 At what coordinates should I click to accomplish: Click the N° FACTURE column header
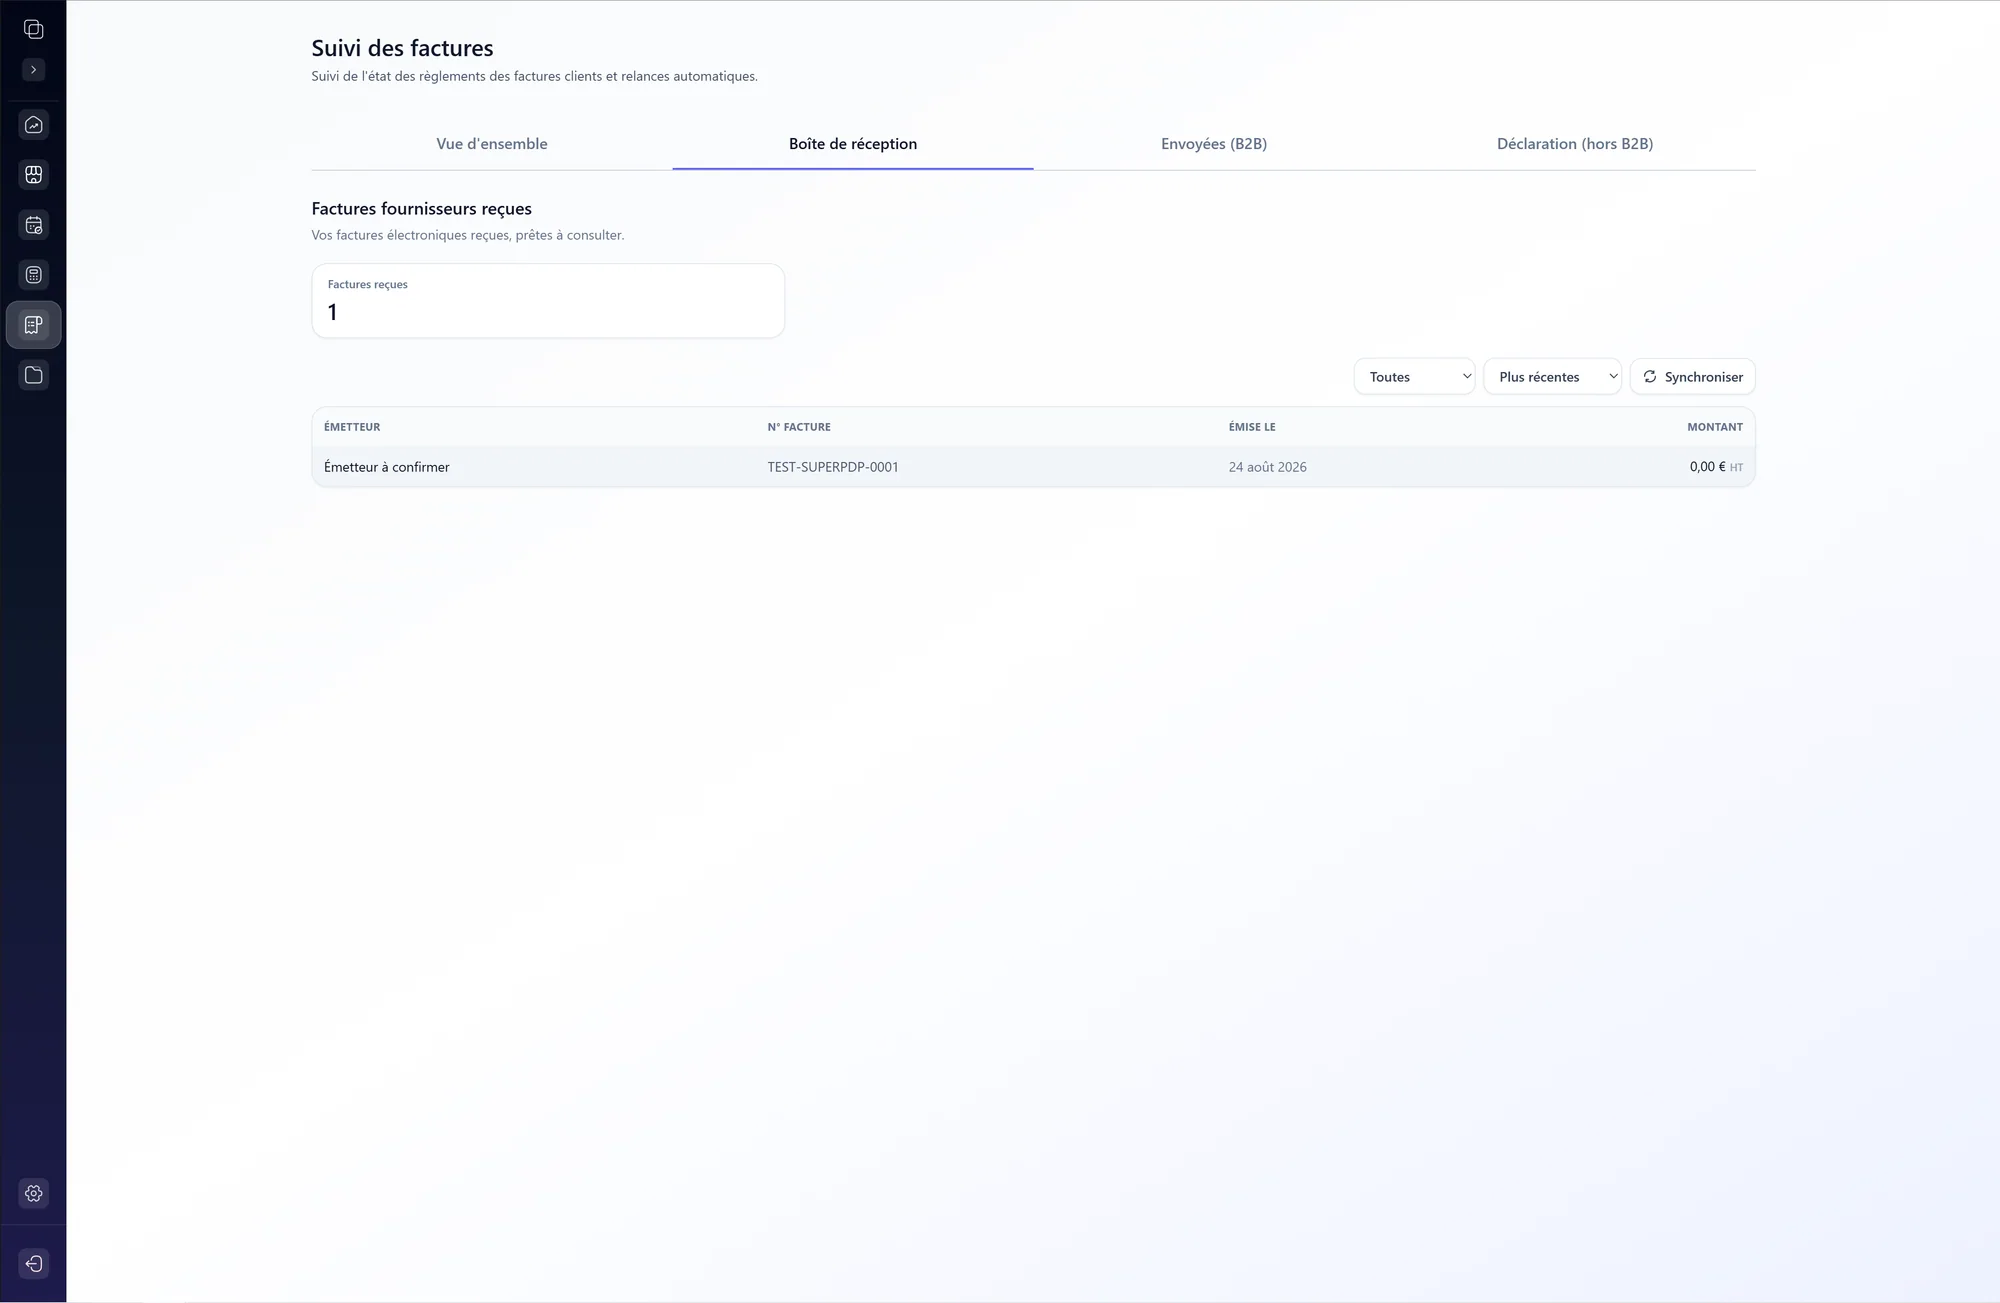(799, 427)
